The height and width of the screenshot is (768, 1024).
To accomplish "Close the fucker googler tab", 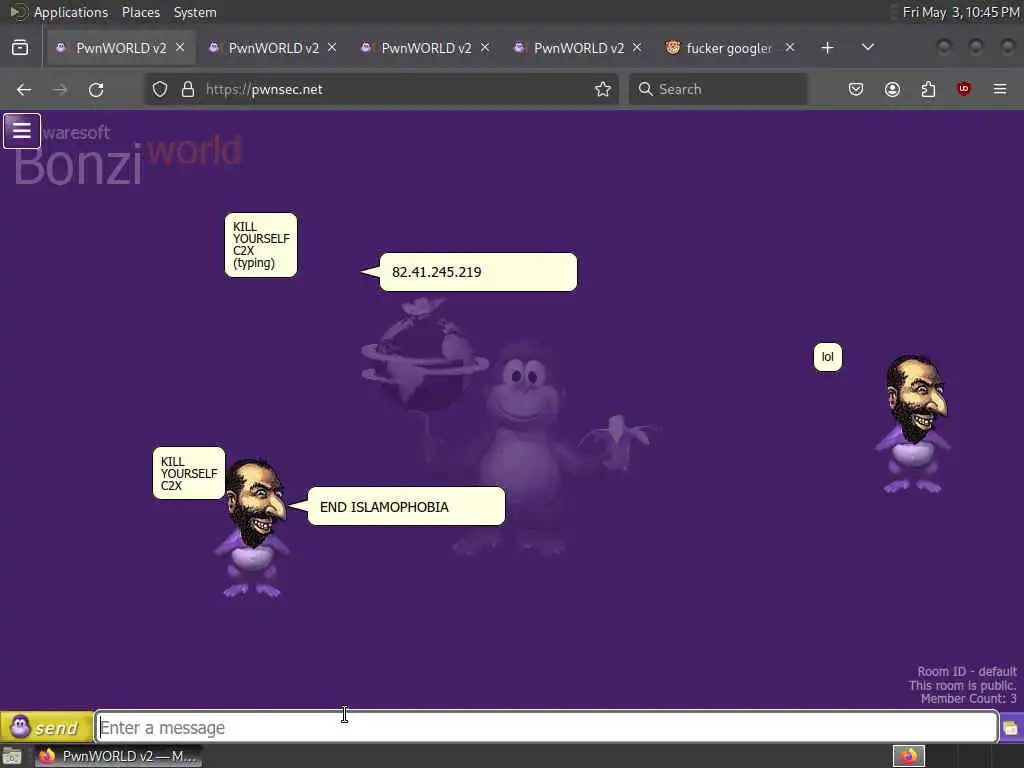I will pos(790,48).
